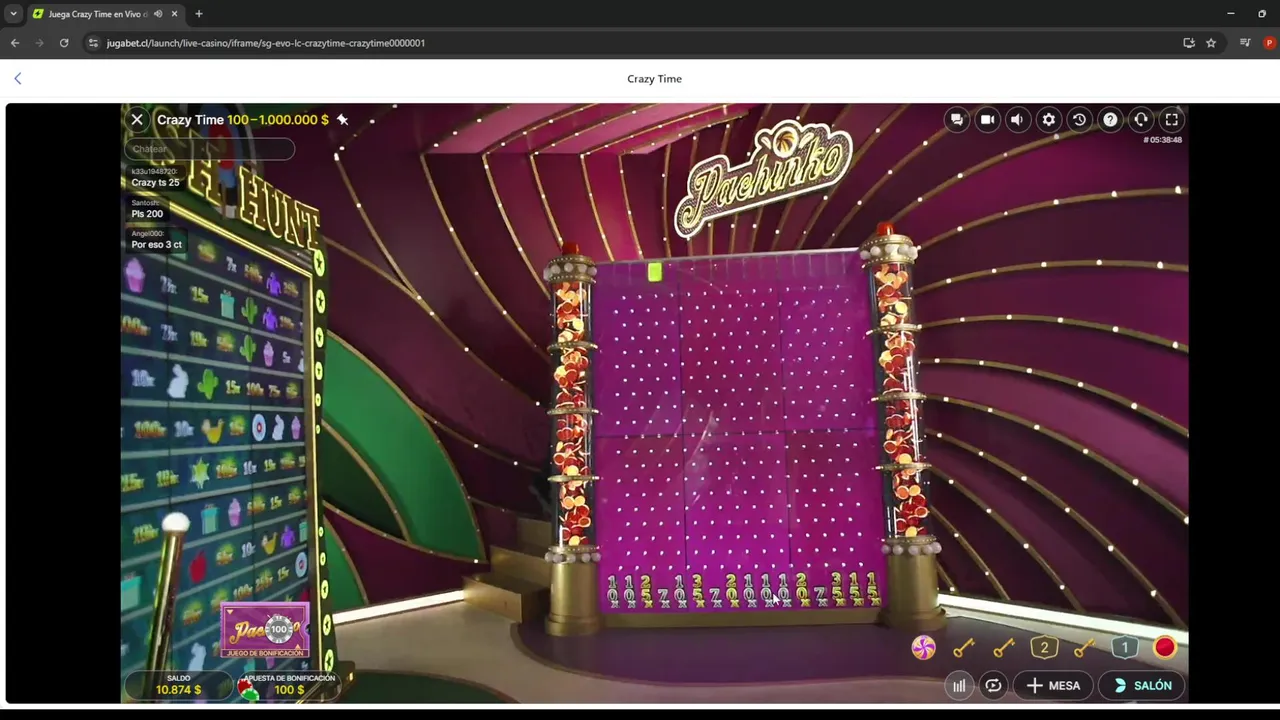1280x720 pixels.
Task: Close the Juega Crazy Time tab
Action: tap(174, 14)
